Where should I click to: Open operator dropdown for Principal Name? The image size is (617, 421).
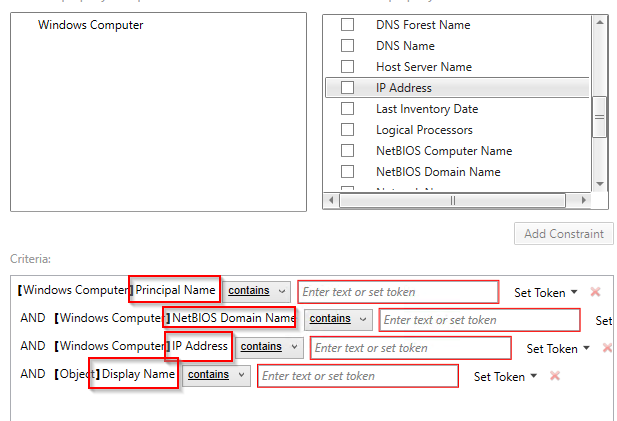click(257, 292)
